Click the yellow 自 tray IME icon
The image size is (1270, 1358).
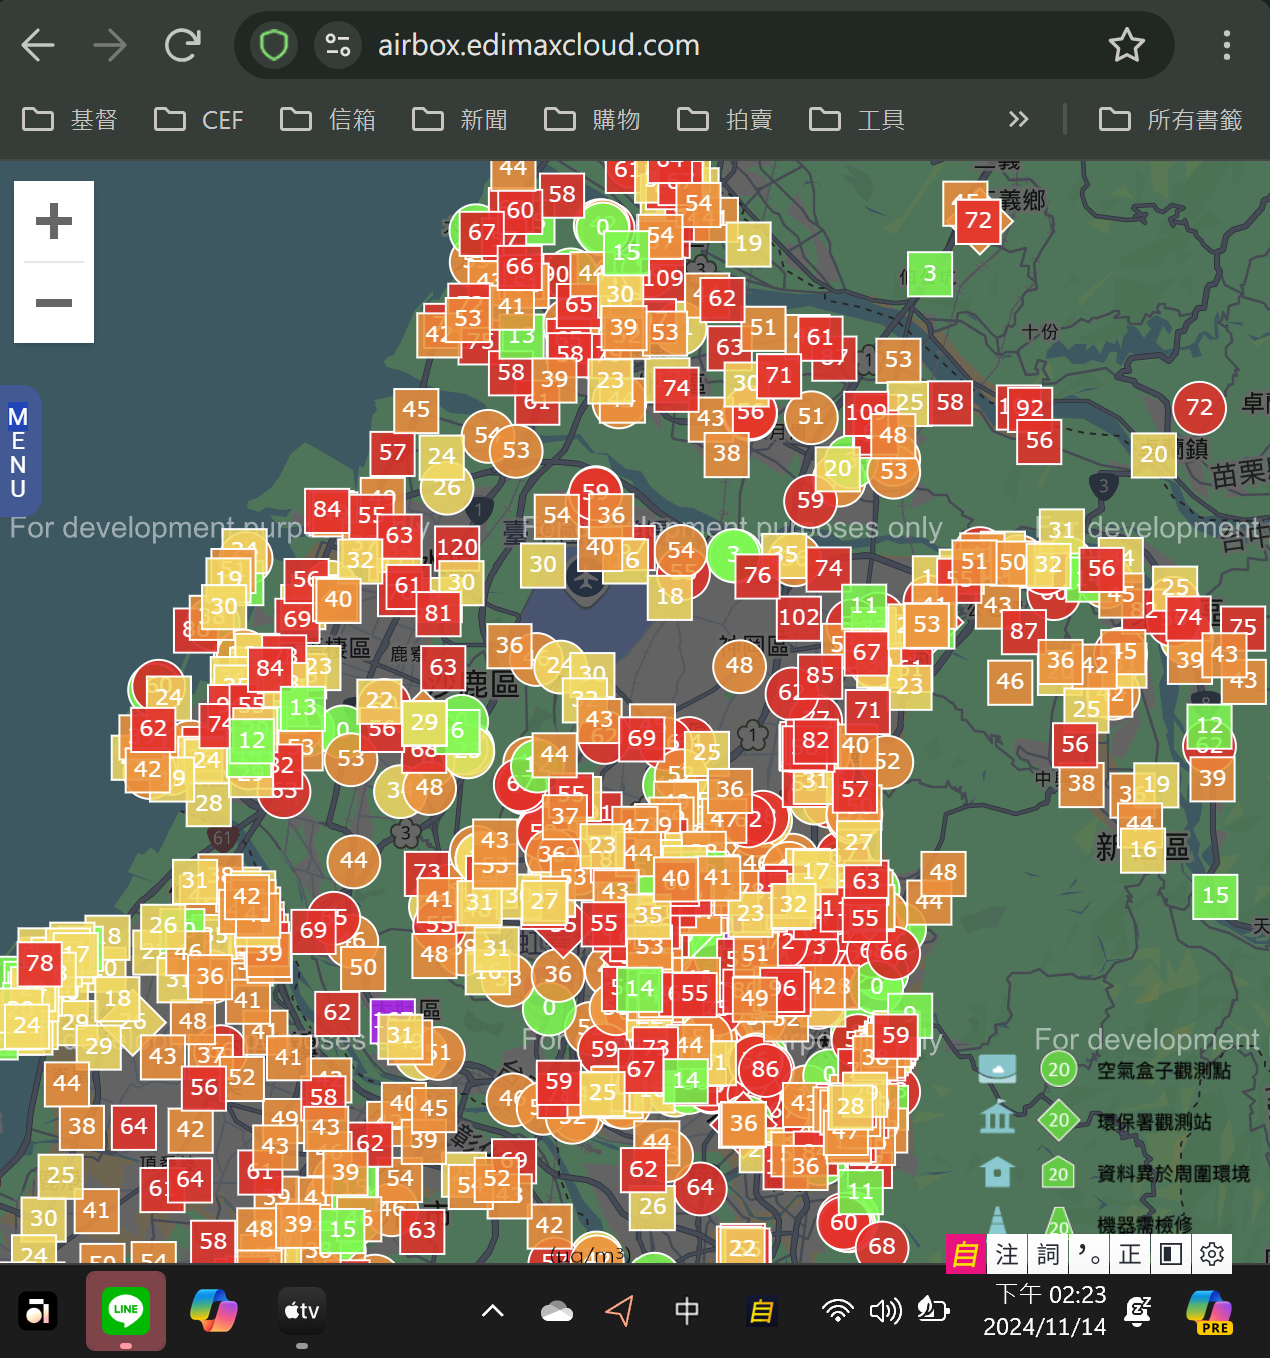click(762, 1311)
